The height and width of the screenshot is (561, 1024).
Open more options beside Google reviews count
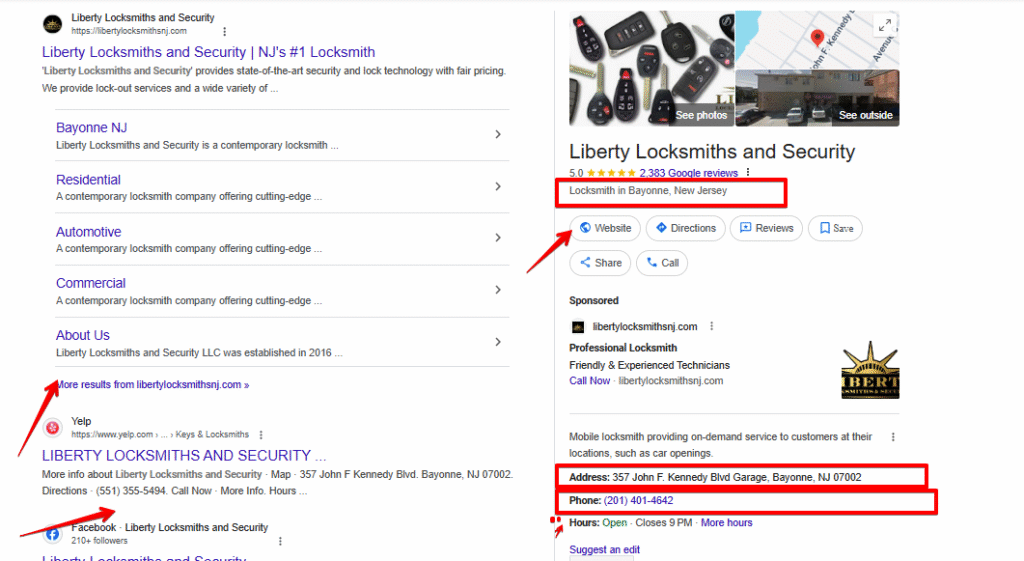(x=748, y=172)
